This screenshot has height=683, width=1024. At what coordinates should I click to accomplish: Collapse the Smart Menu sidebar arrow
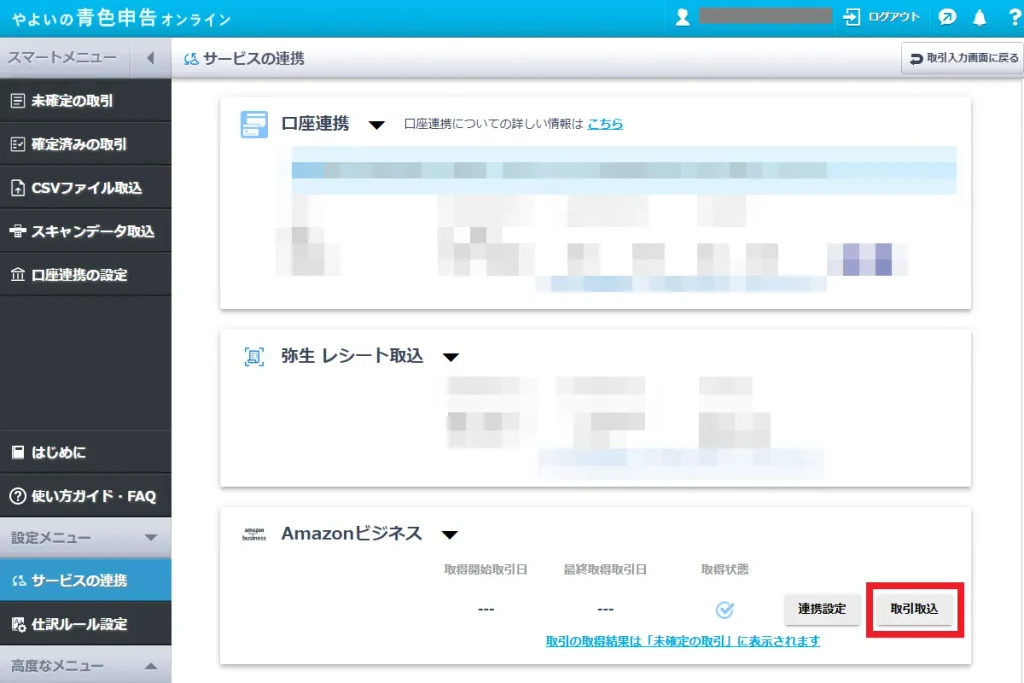[151, 58]
